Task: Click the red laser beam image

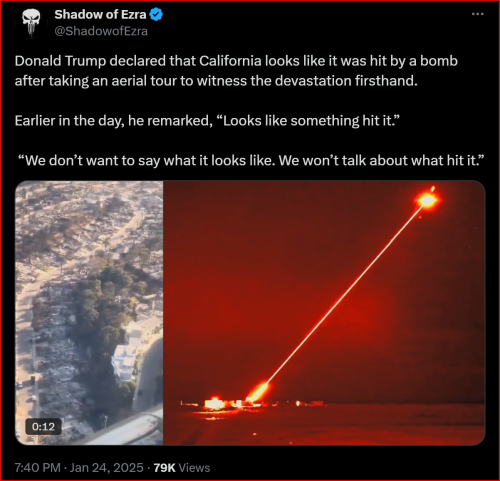Action: click(x=324, y=313)
